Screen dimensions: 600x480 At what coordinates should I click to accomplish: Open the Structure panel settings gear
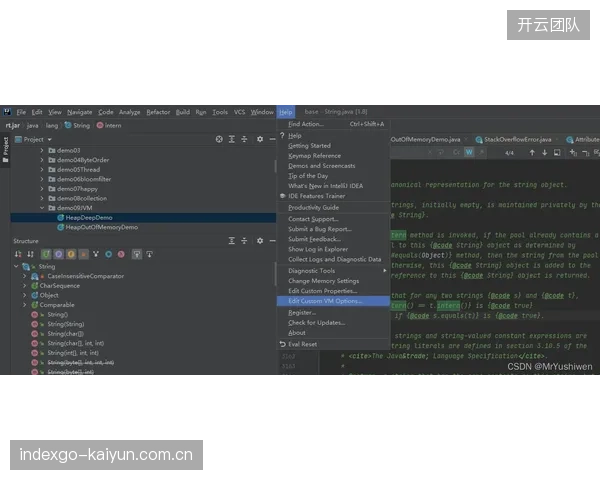point(260,241)
